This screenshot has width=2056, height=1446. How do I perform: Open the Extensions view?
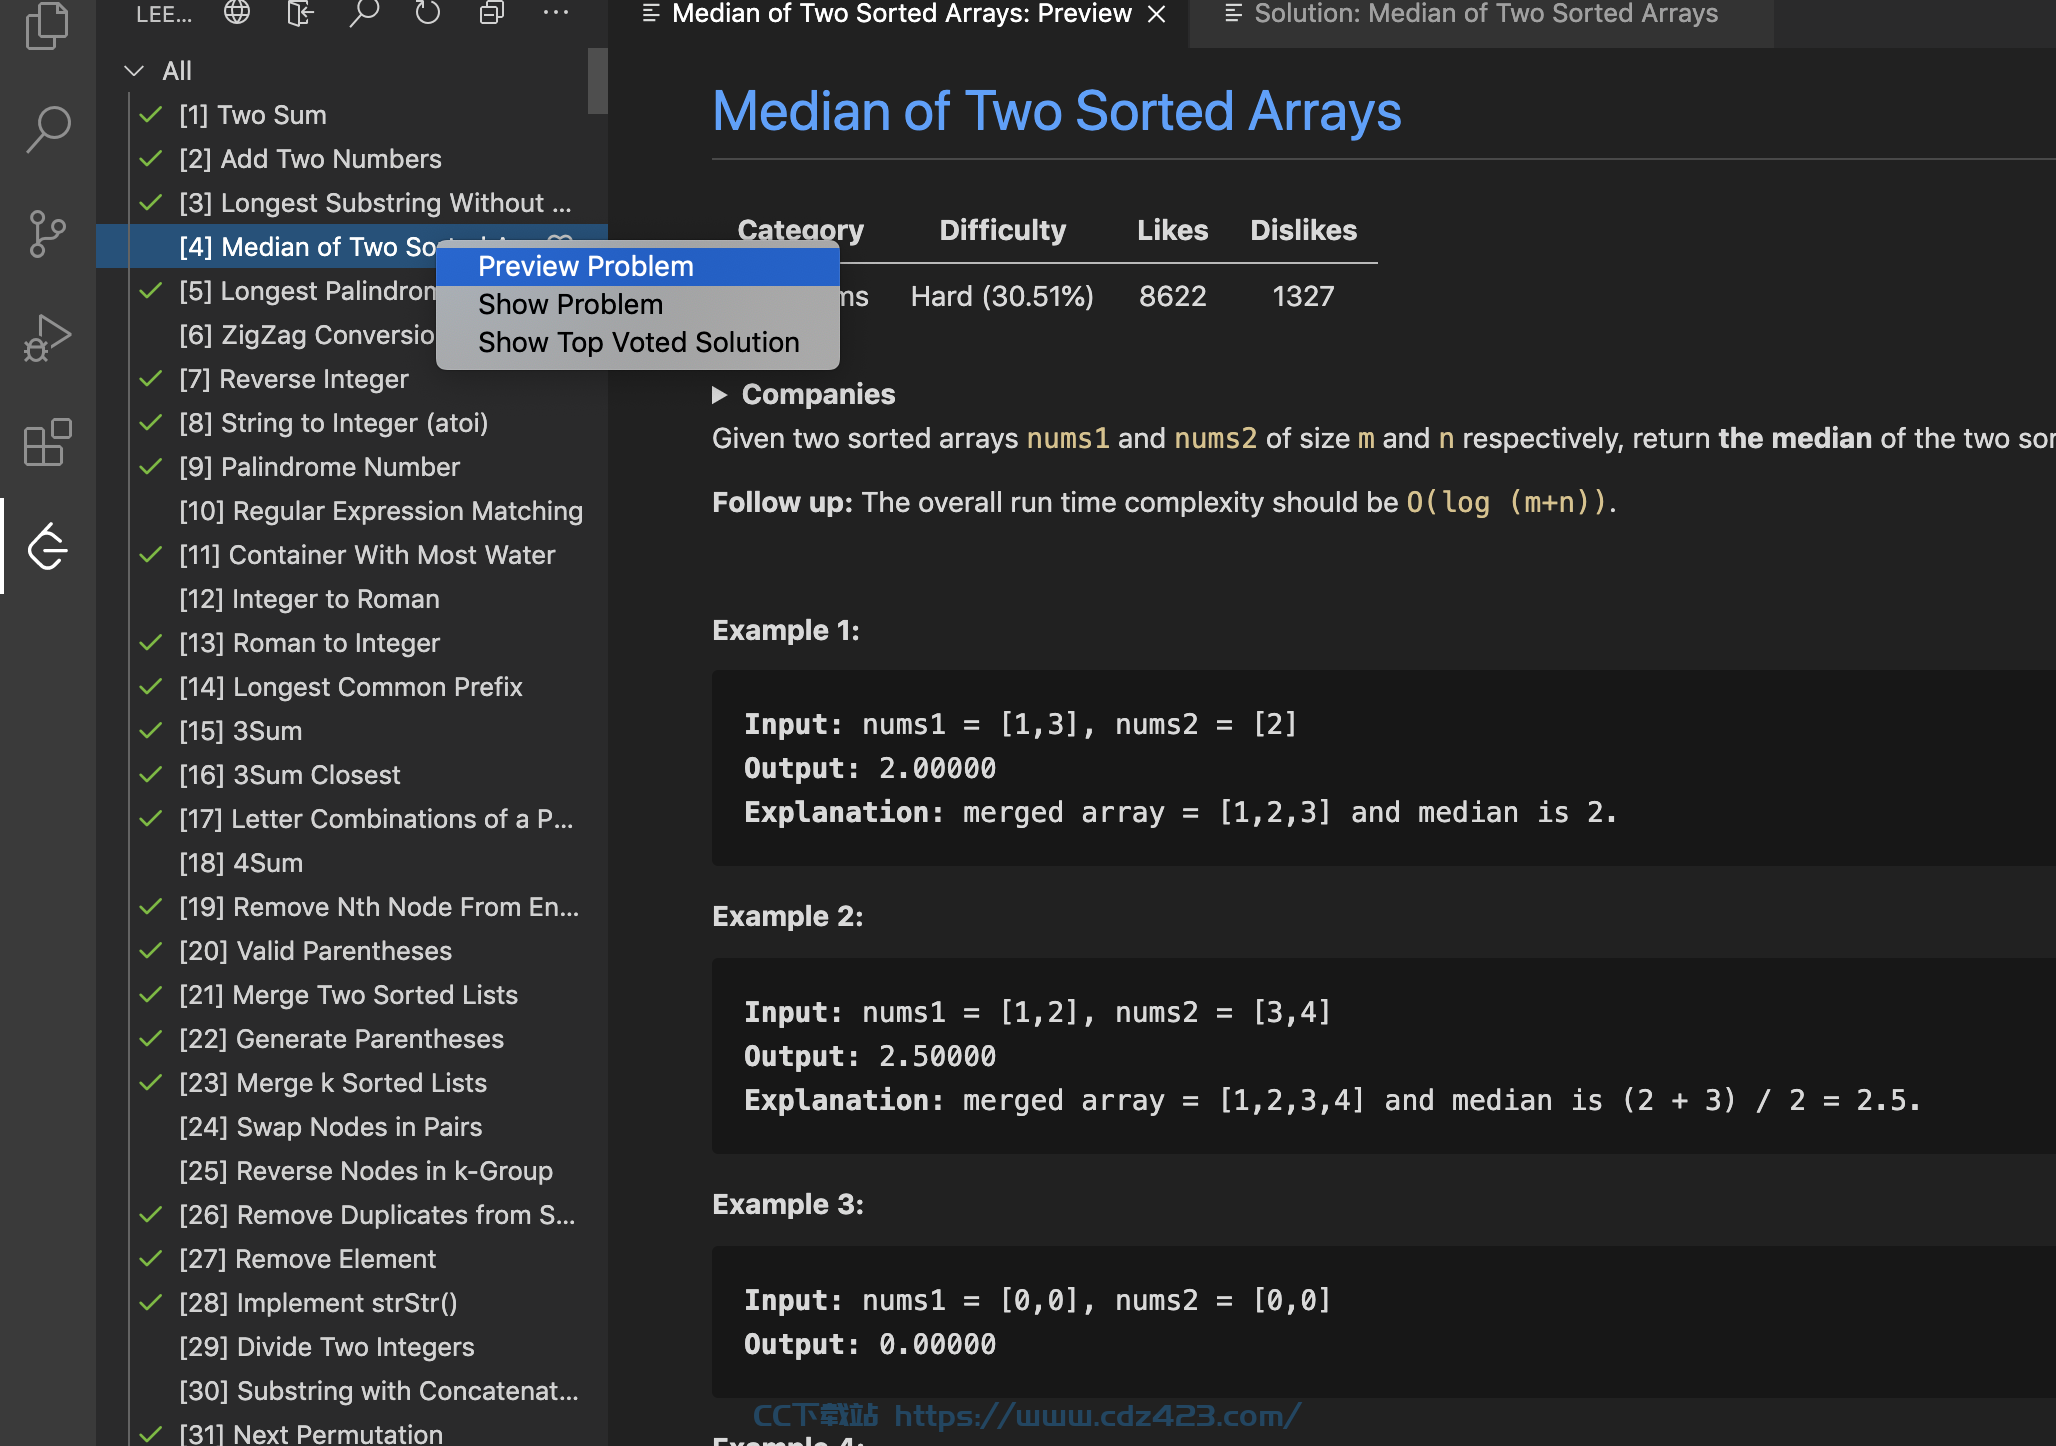[47, 442]
